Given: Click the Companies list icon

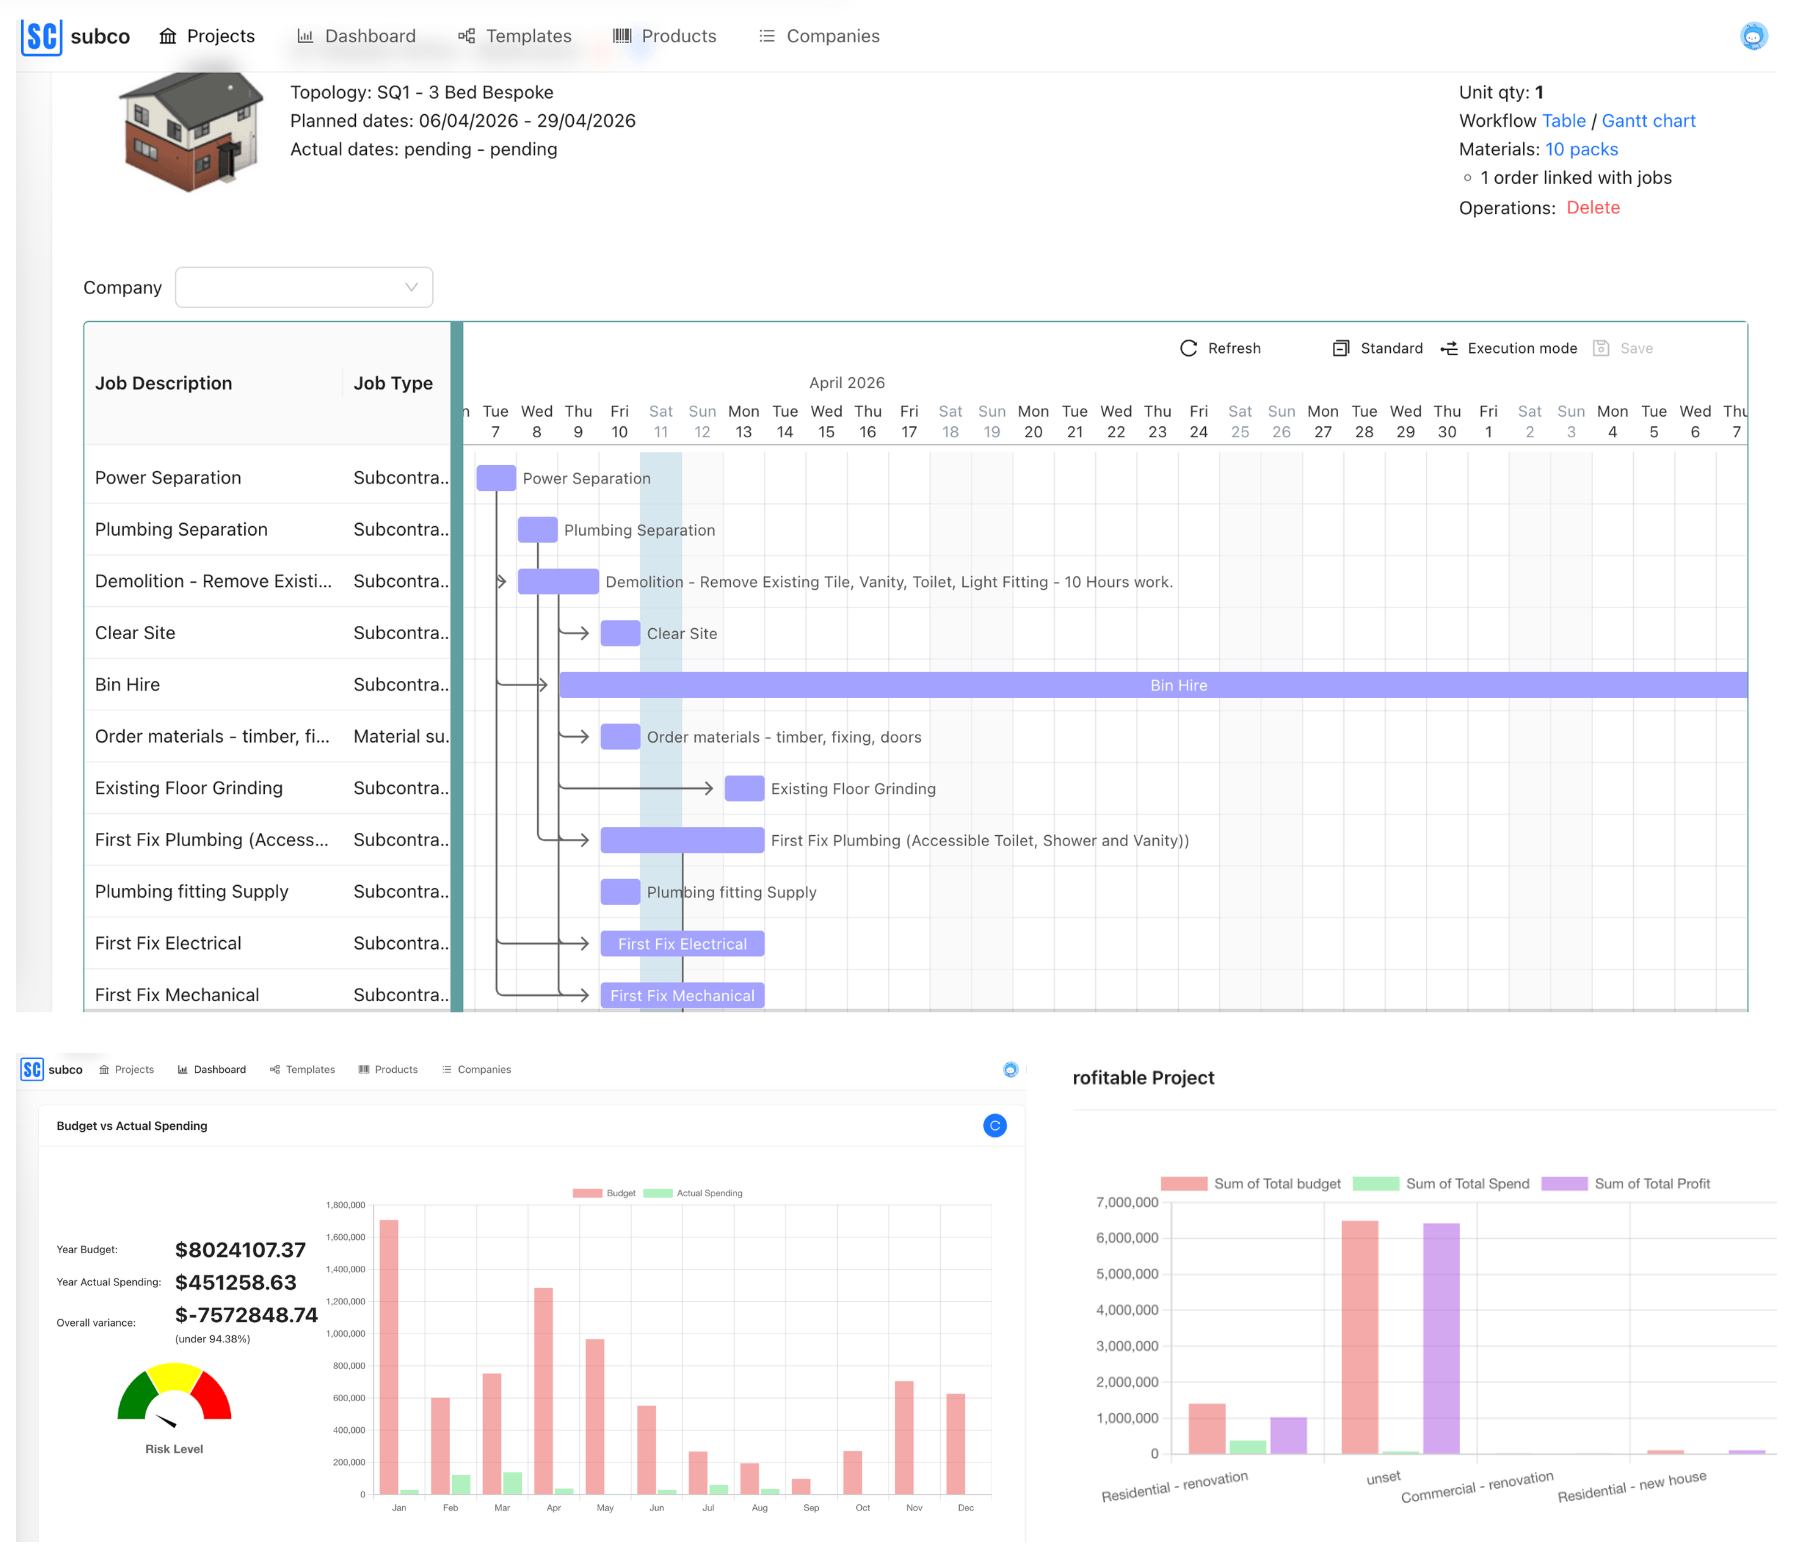Looking at the screenshot, I should [x=766, y=35].
